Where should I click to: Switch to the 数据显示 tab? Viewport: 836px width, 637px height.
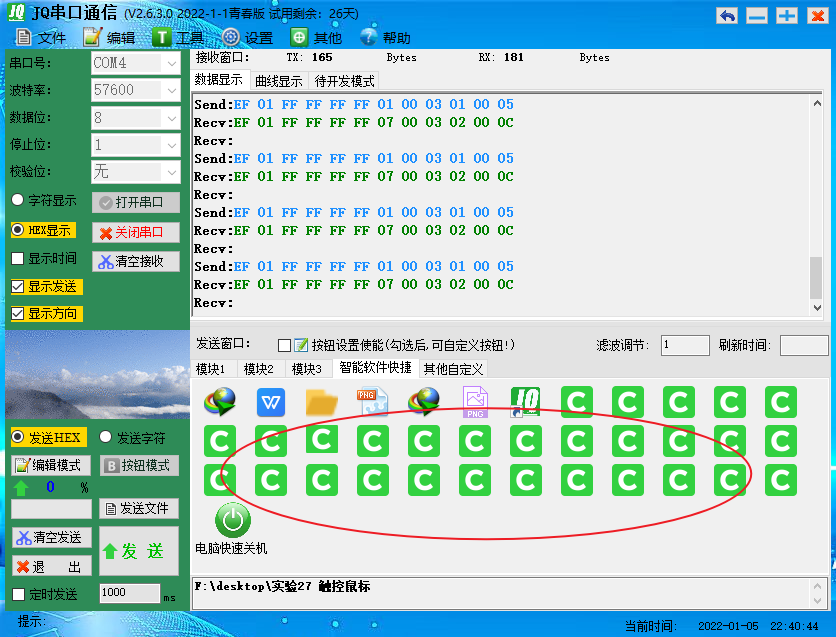pyautogui.click(x=219, y=80)
